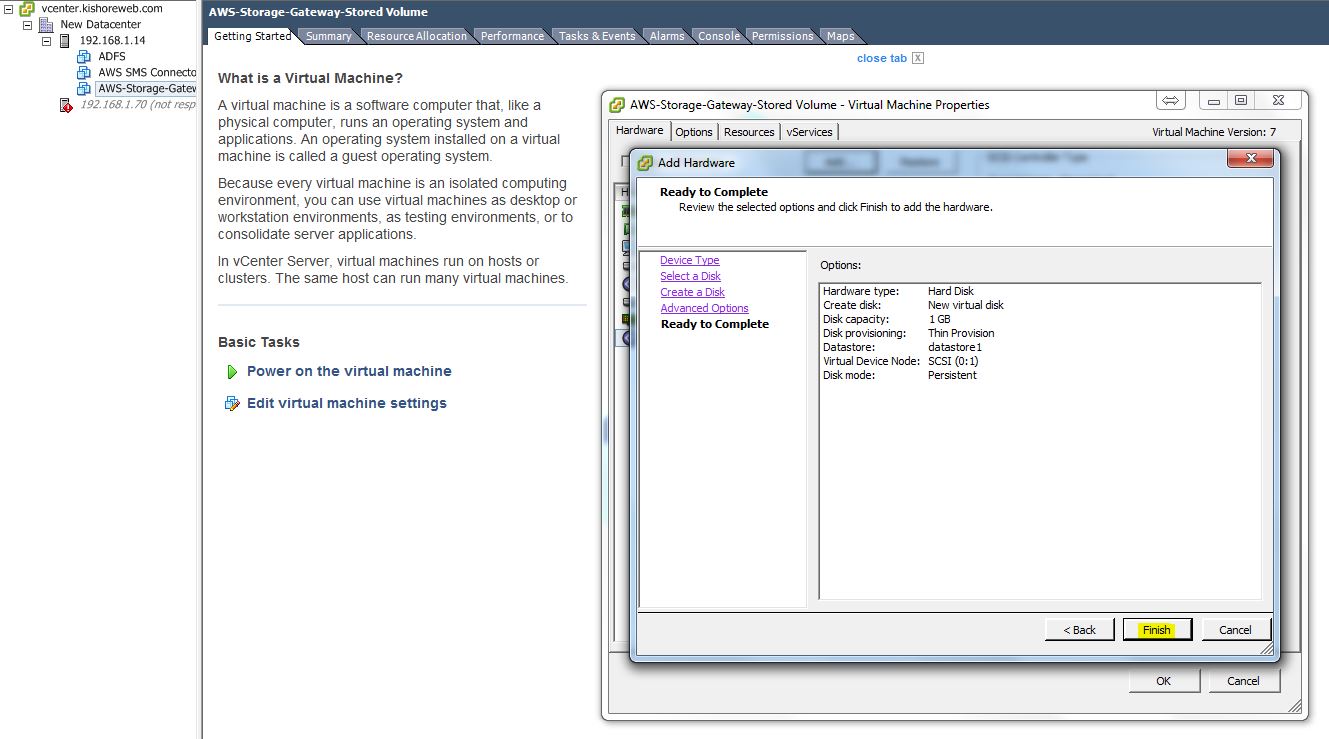Select the AWS-Storage-Gateway VM in the tree

coord(146,89)
